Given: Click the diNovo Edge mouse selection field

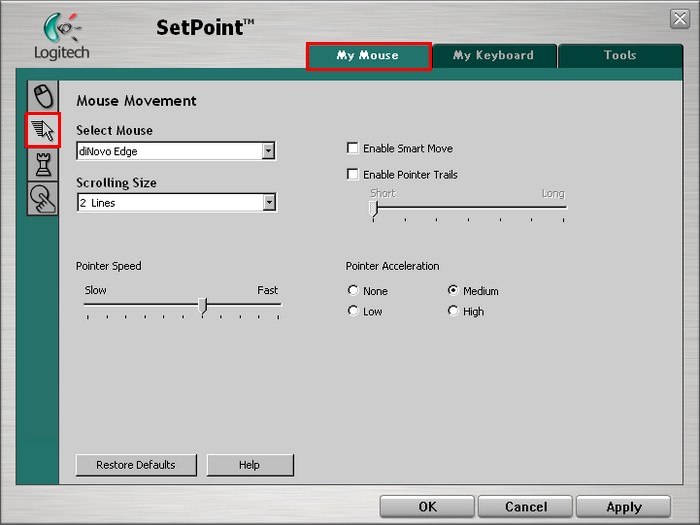Looking at the screenshot, I should coord(176,151).
